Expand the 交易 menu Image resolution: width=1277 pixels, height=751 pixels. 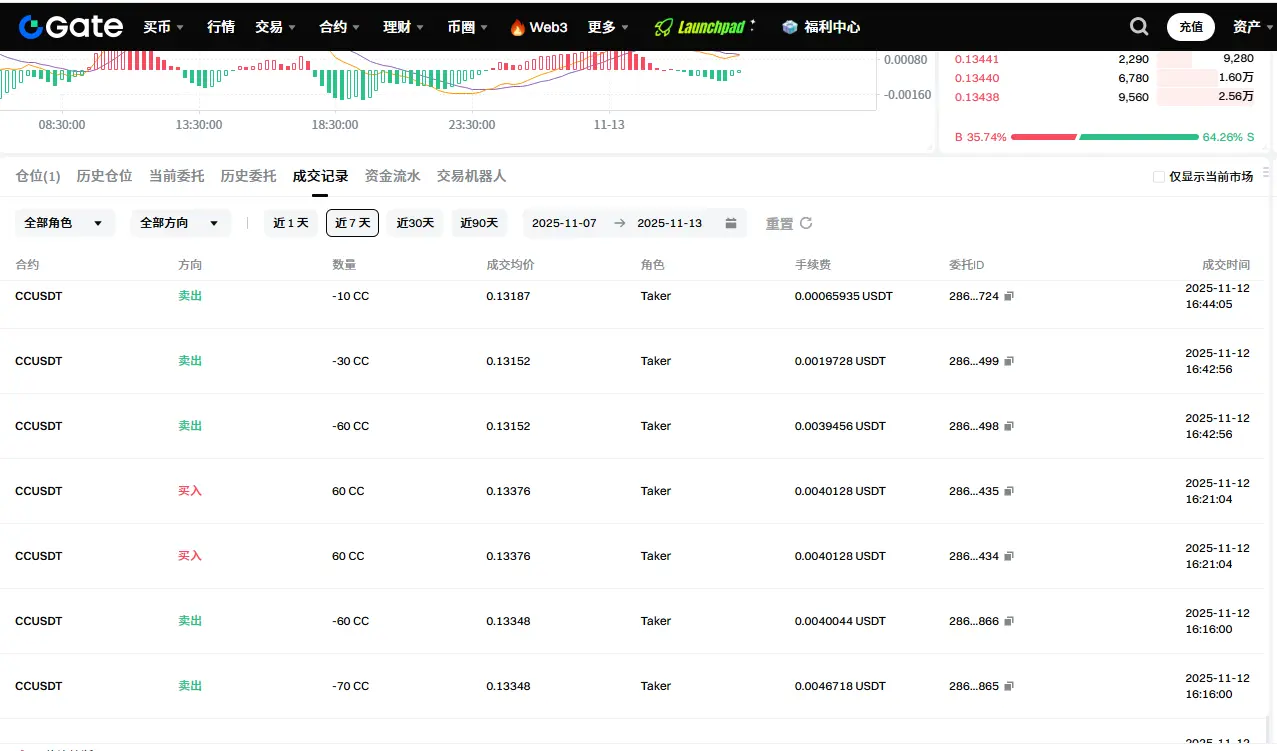[275, 27]
